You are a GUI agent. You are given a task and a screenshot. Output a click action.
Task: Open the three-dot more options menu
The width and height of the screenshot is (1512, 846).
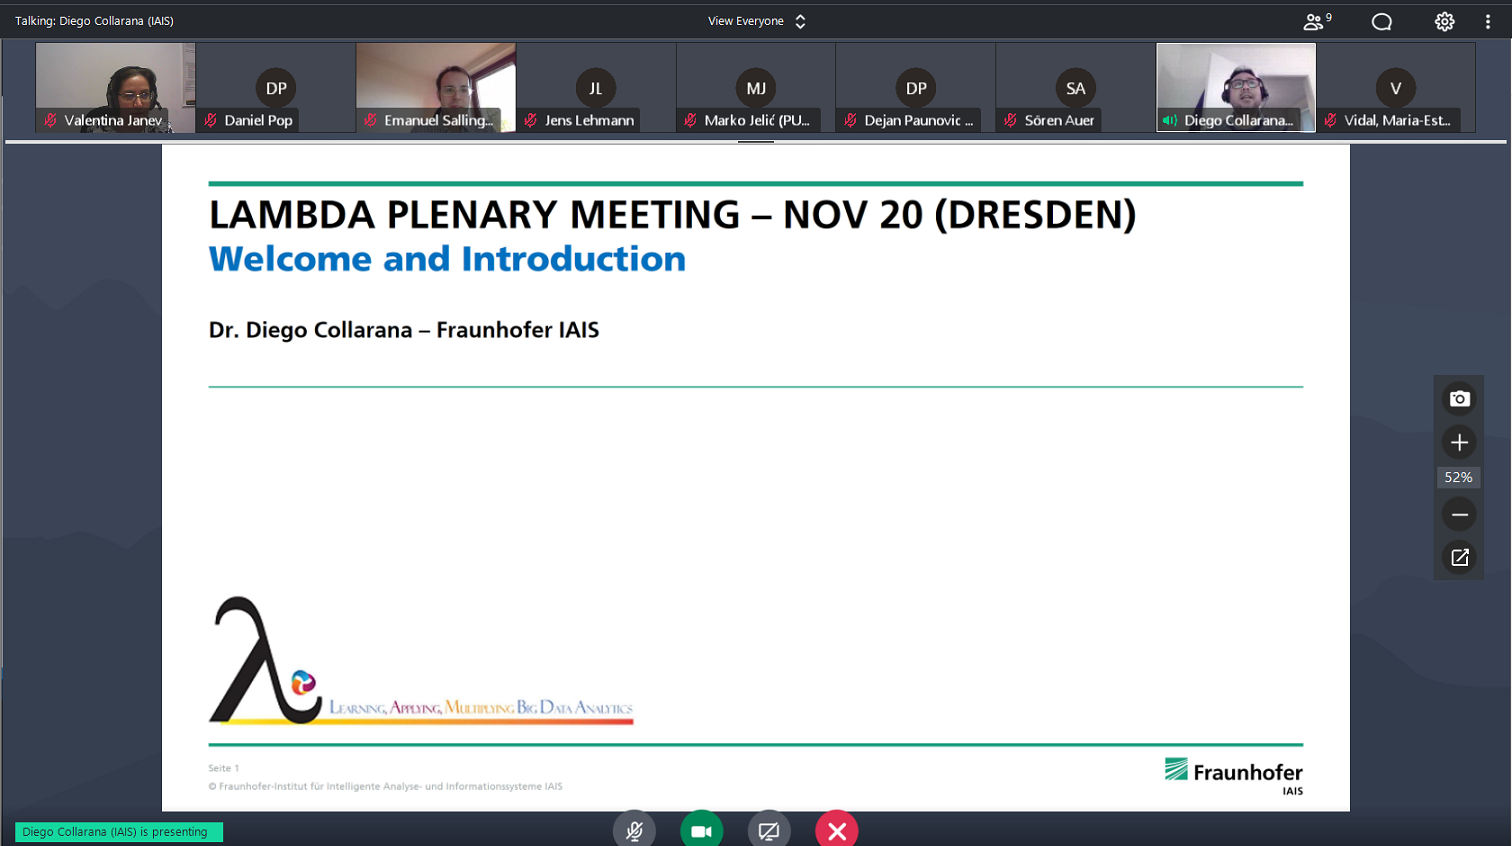click(x=1488, y=22)
